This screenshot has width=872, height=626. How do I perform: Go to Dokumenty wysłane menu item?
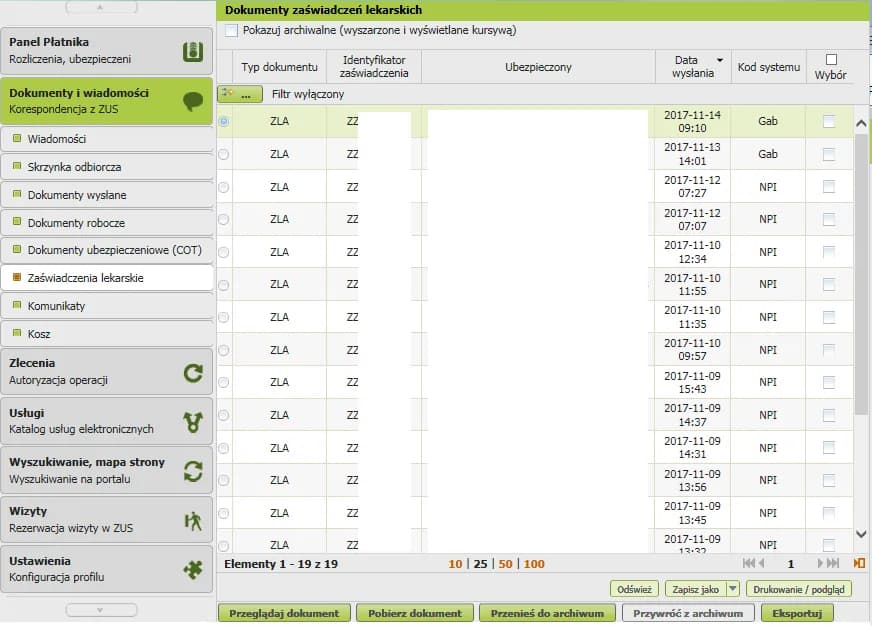tap(77, 195)
